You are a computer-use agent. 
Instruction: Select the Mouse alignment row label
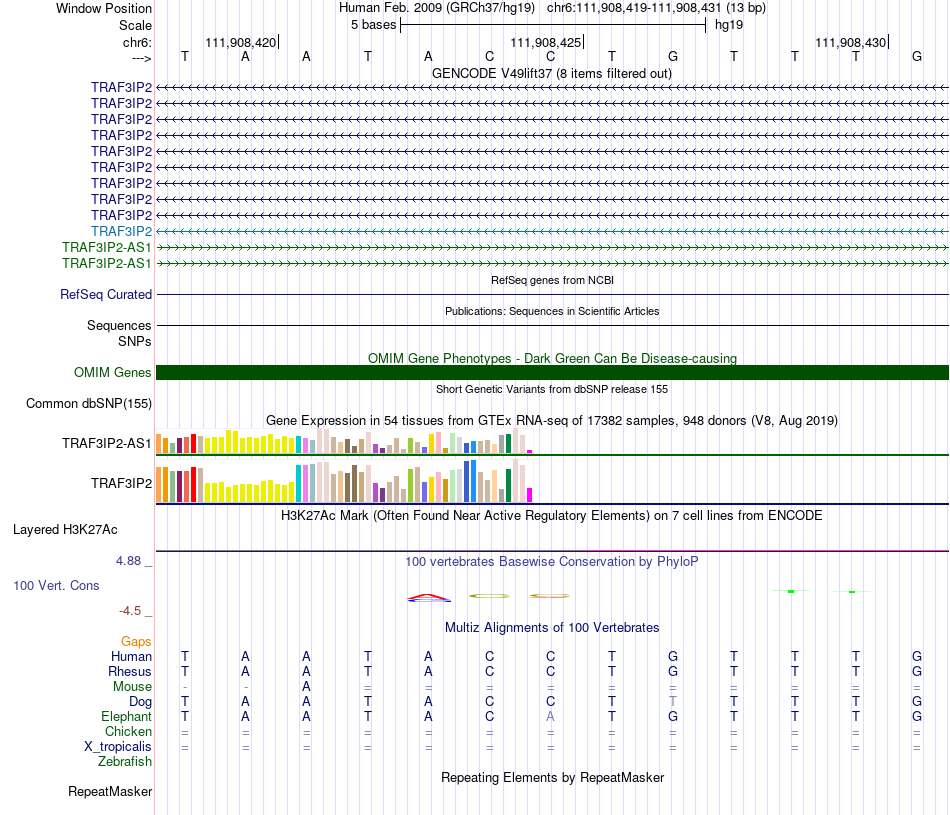132,687
